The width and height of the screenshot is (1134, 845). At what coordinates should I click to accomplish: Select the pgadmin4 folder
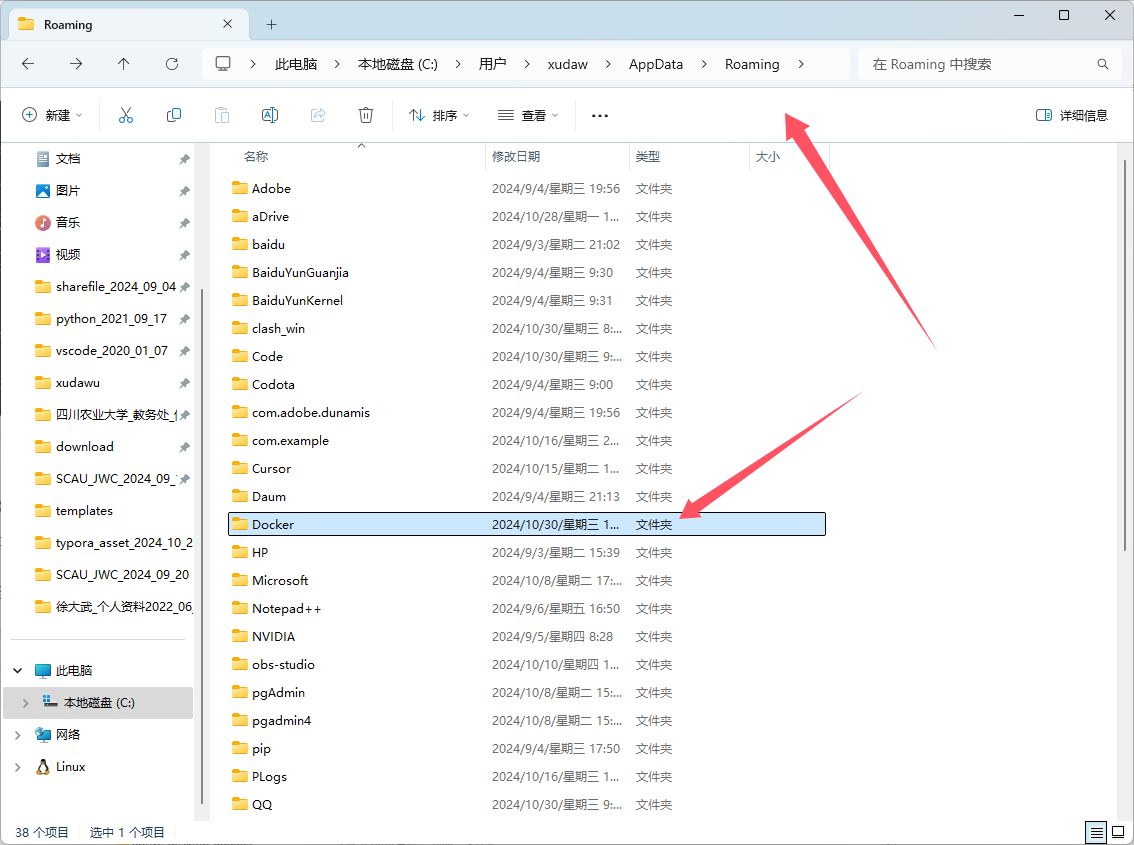pyautogui.click(x=526, y=721)
